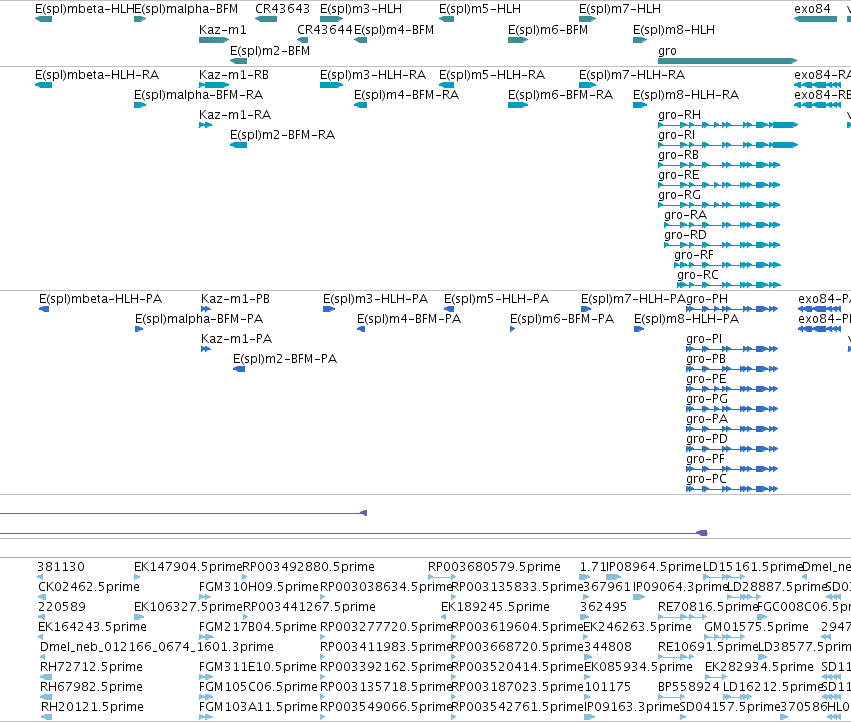Screen dimensions: 851x722
Task: Click protein E(spl)m5-HLH-PA
Action: (x=497, y=299)
